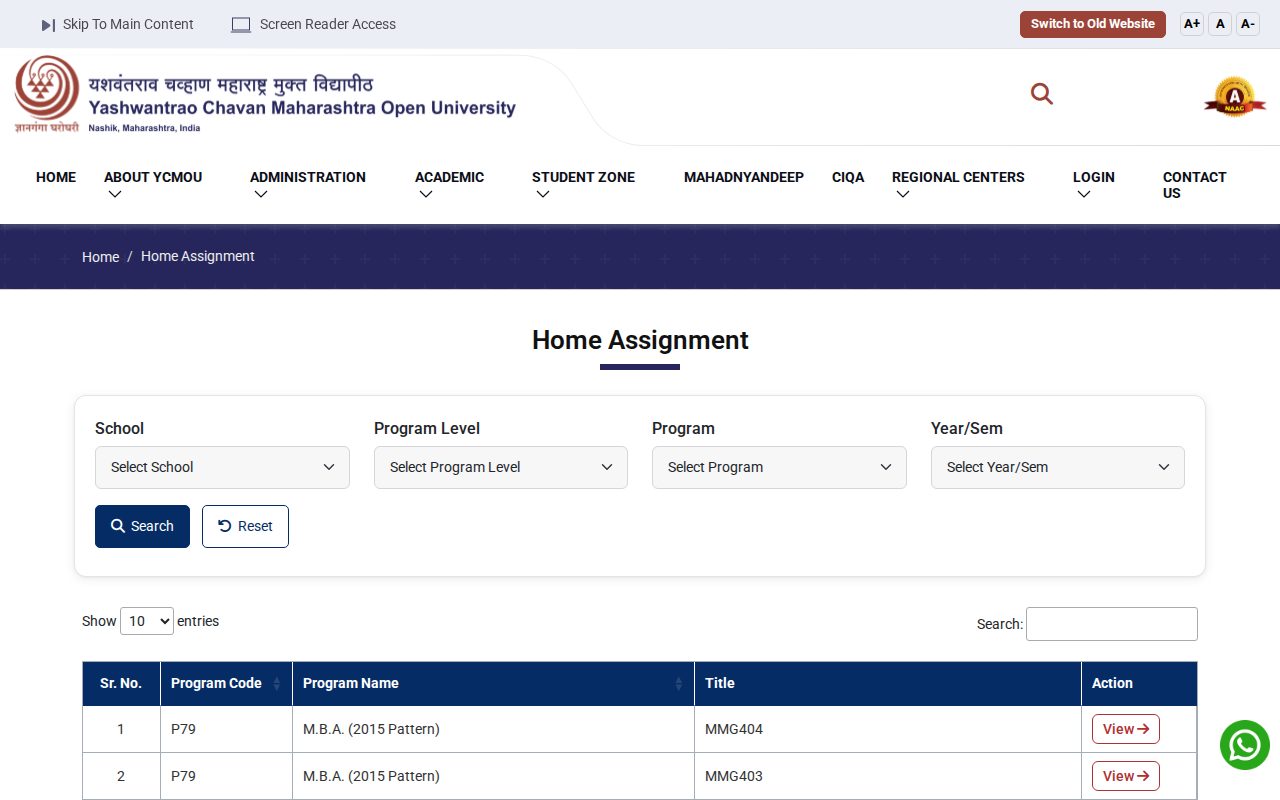Click the Title column header
Screen dimensions: 1280x800
[888, 684]
